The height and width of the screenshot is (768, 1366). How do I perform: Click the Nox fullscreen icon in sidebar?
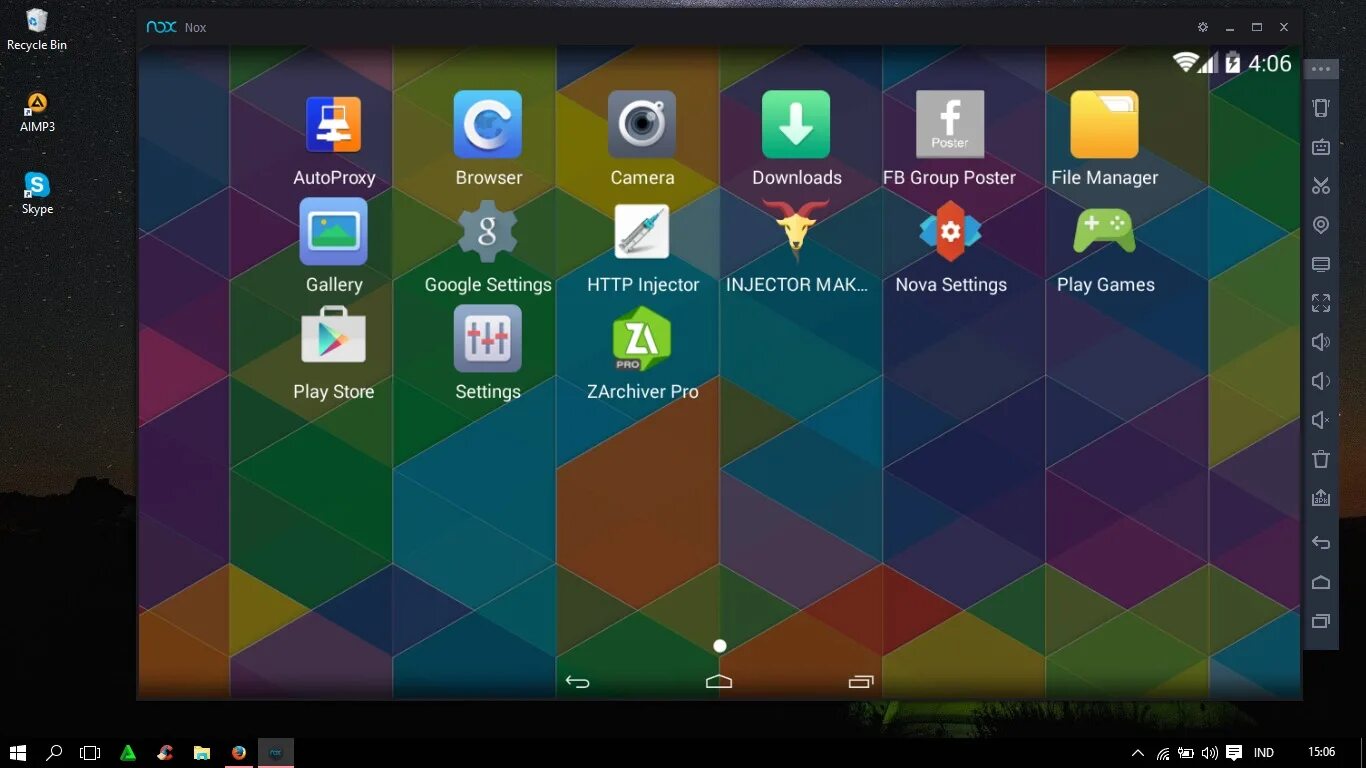click(1321, 303)
